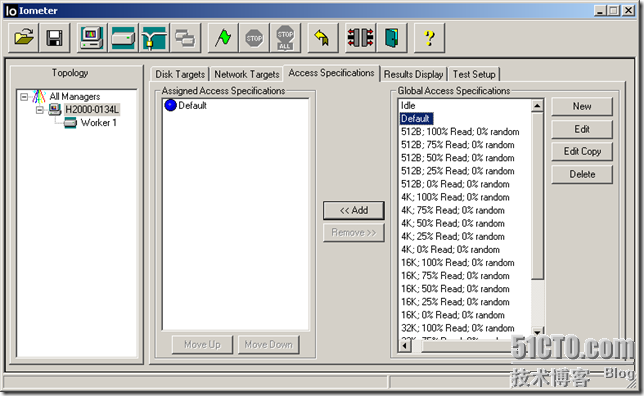Click the global list scroll-up arrow
This screenshot has height=396, width=644.
pos(537,106)
